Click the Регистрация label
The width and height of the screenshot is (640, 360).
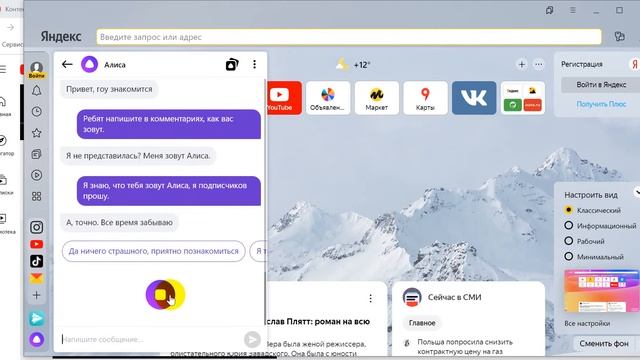point(582,64)
